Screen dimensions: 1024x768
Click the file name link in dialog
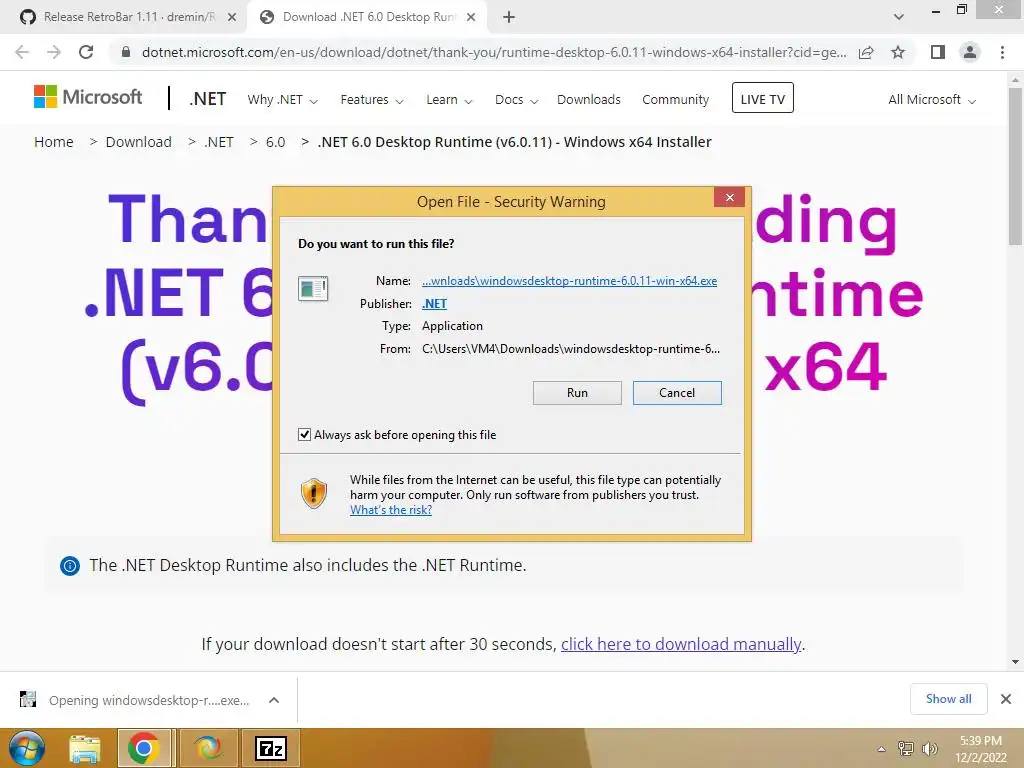pyautogui.click(x=569, y=281)
